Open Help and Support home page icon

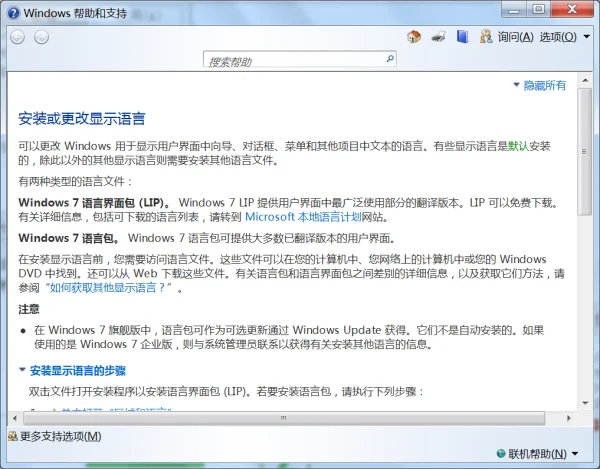[414, 37]
